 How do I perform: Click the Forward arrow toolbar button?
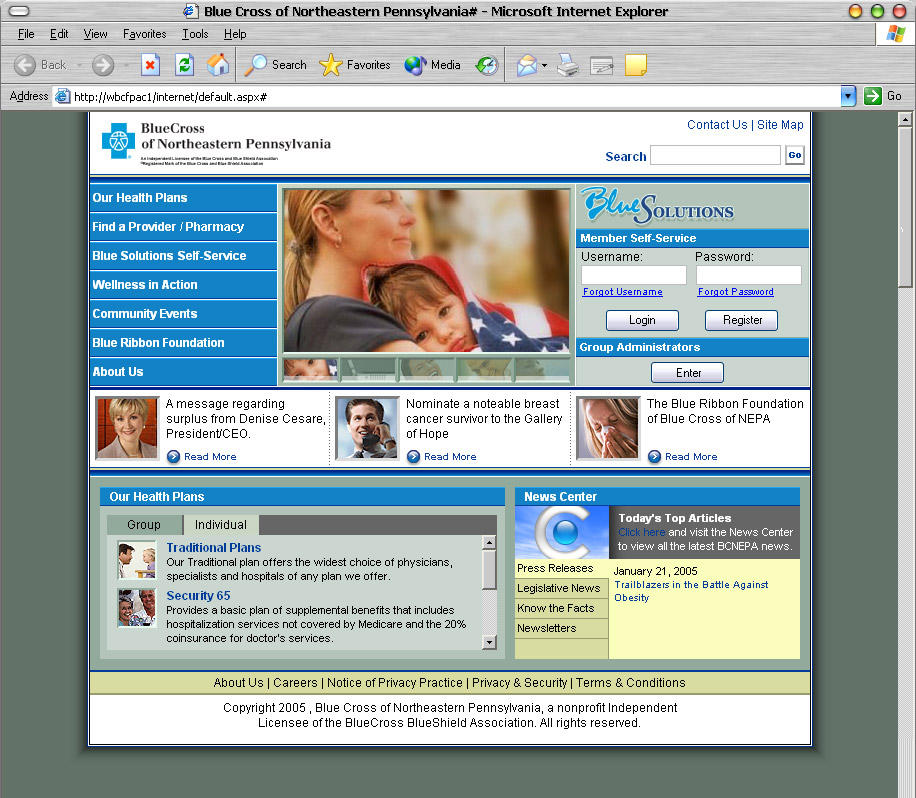point(103,65)
